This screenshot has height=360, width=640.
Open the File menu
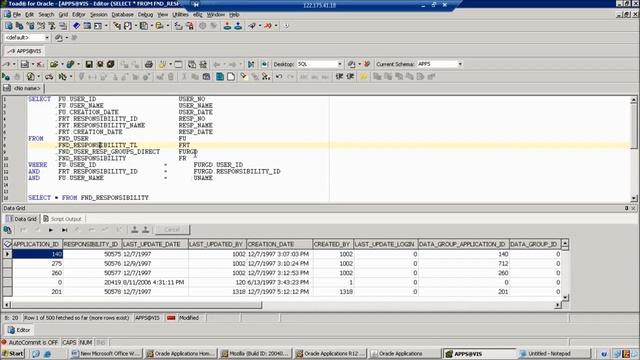coord(16,15)
